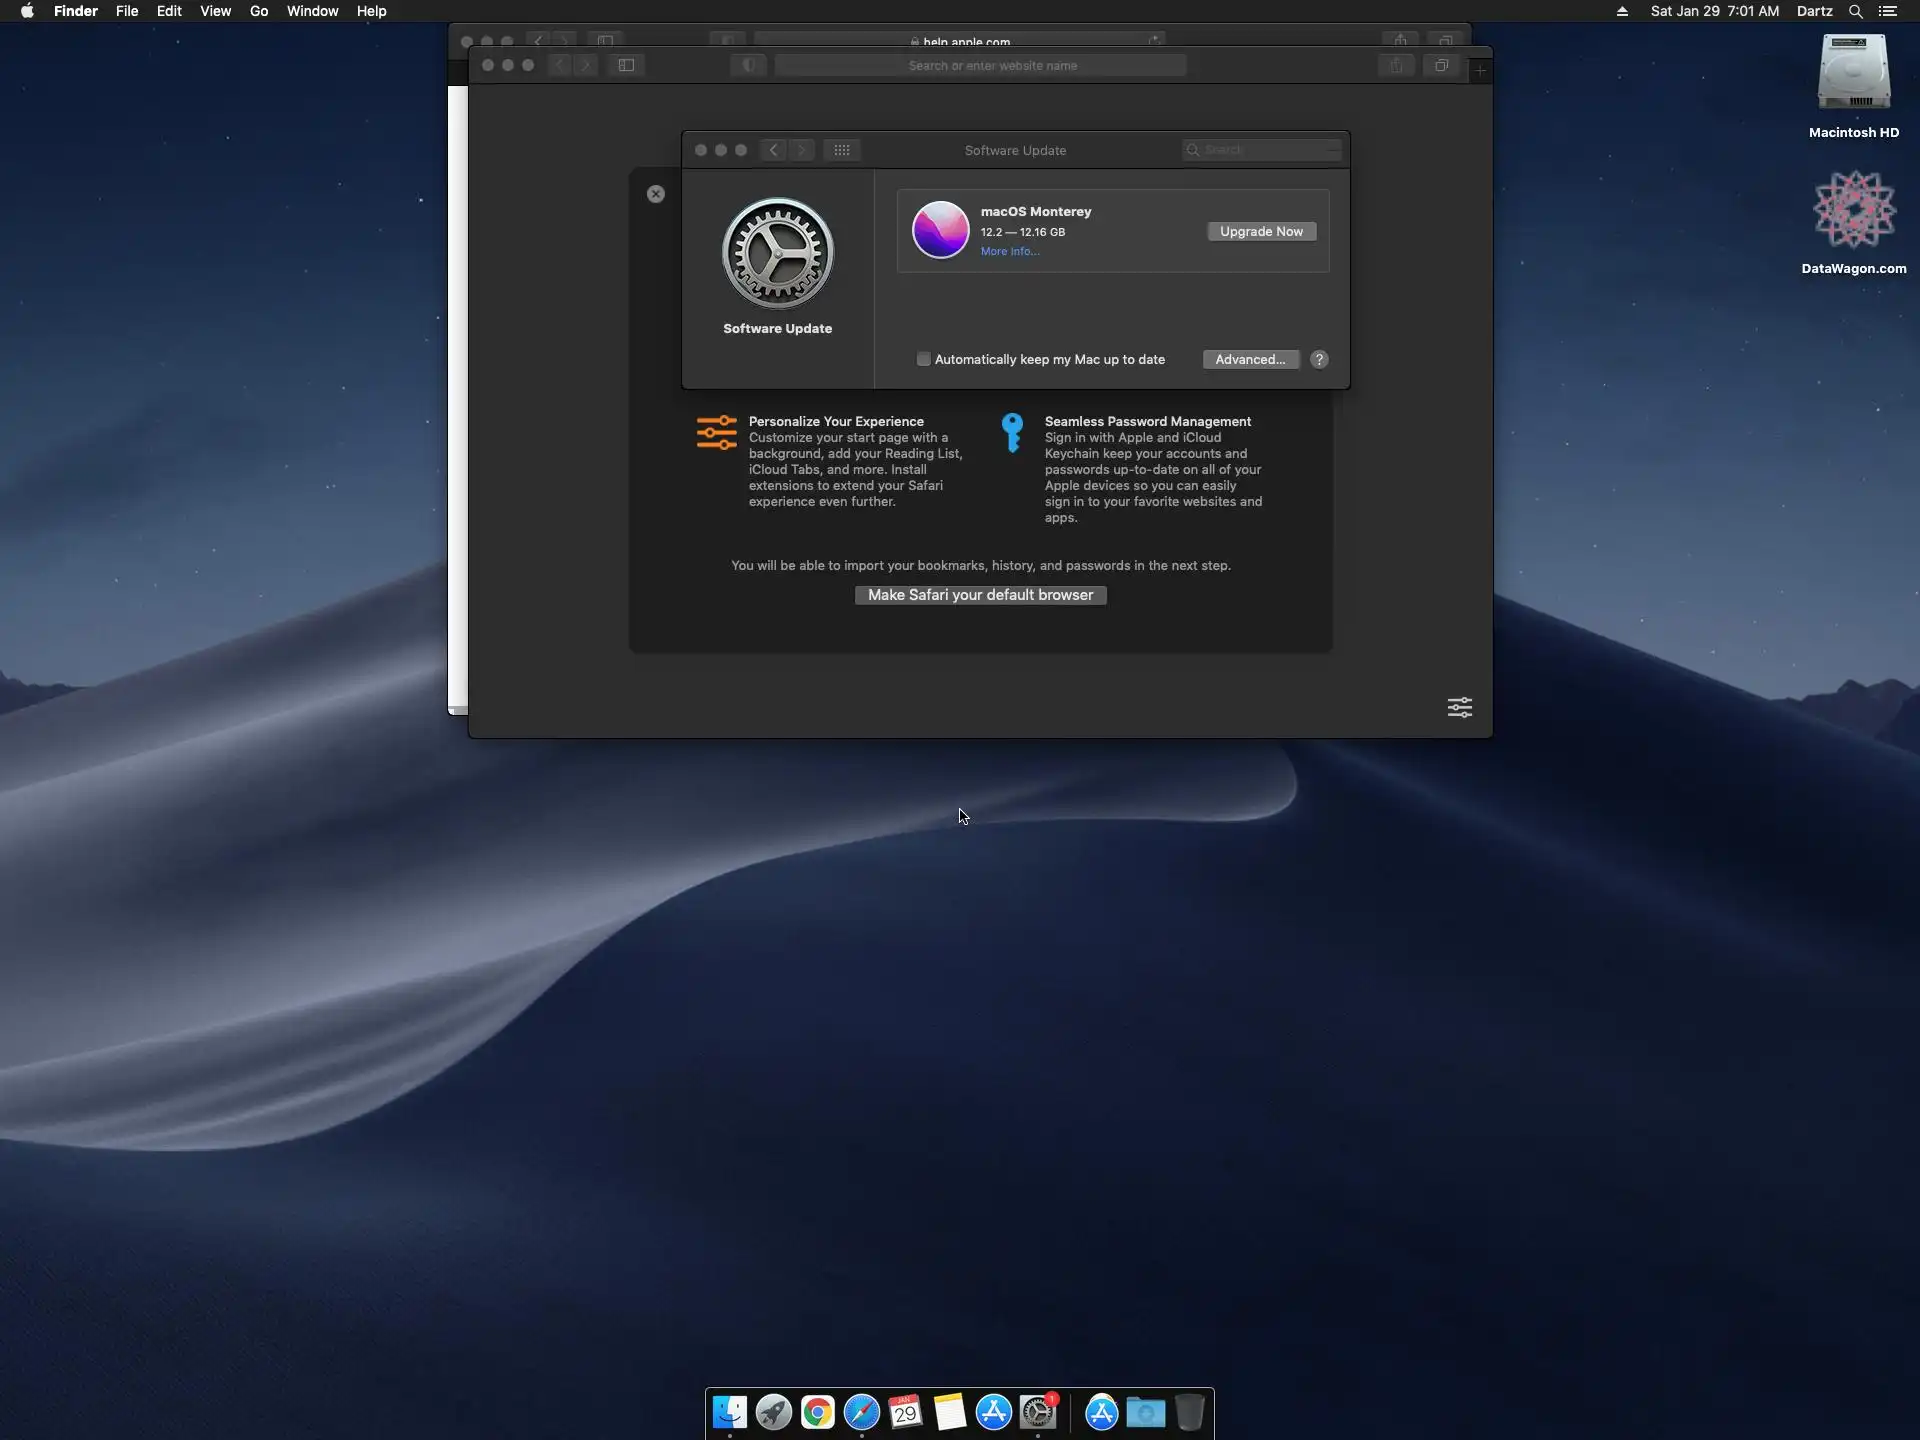This screenshot has height=1440, width=1920.
Task: Click Make Safari your default browser
Action: pyautogui.click(x=980, y=595)
